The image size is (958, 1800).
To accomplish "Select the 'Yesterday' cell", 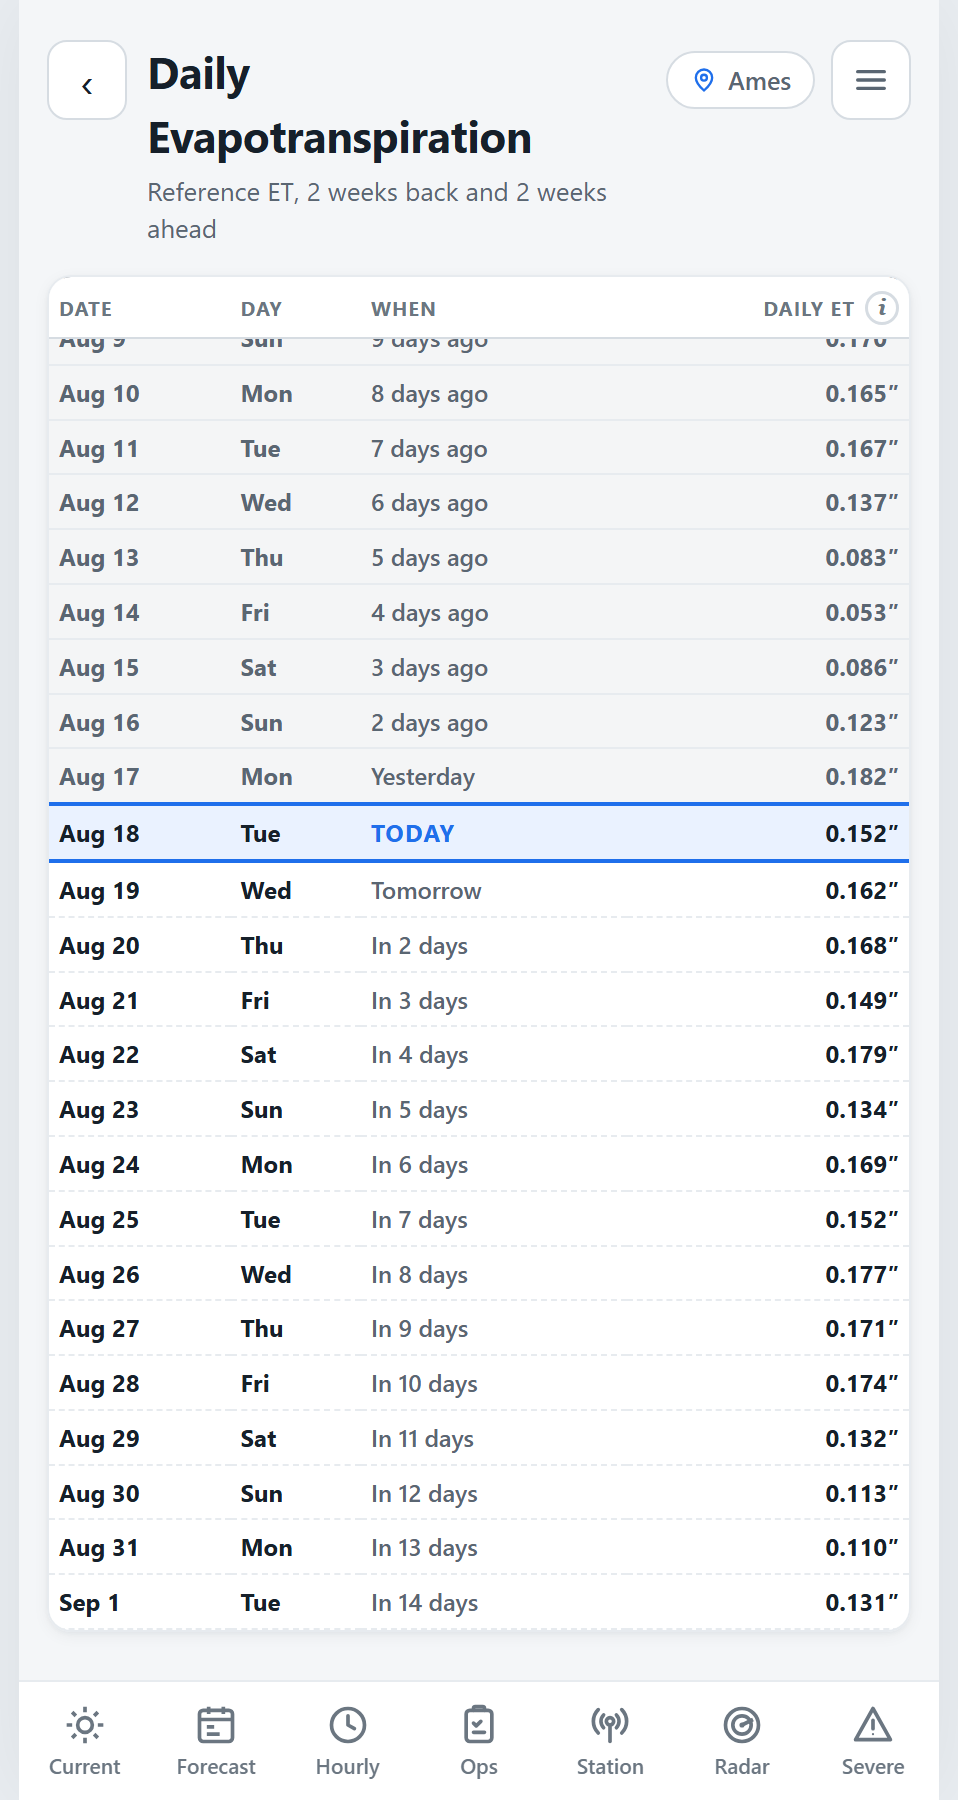I will [x=423, y=777].
